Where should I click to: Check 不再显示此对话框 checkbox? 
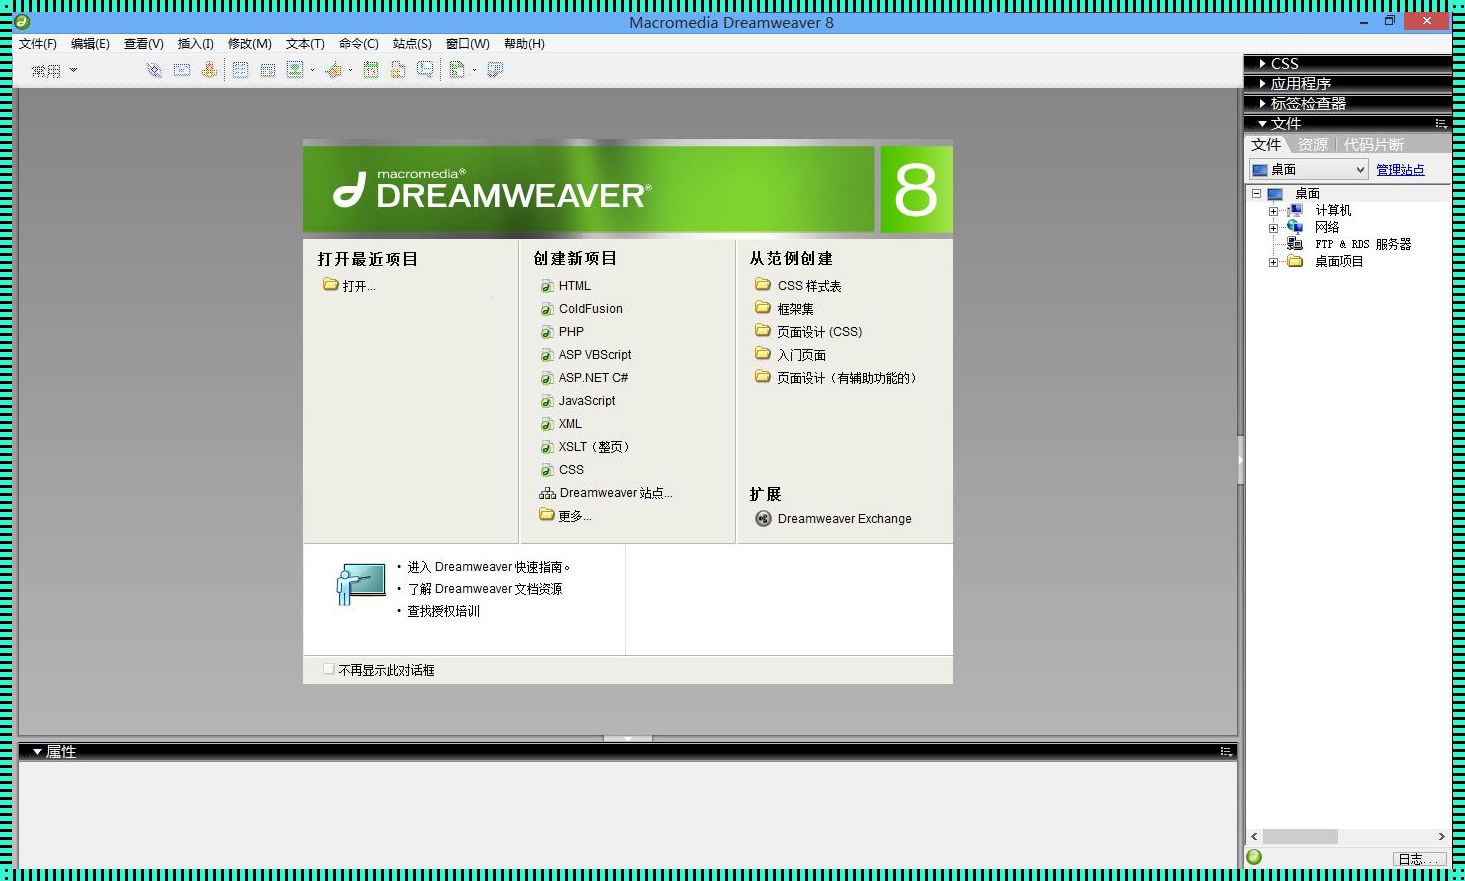(x=329, y=669)
